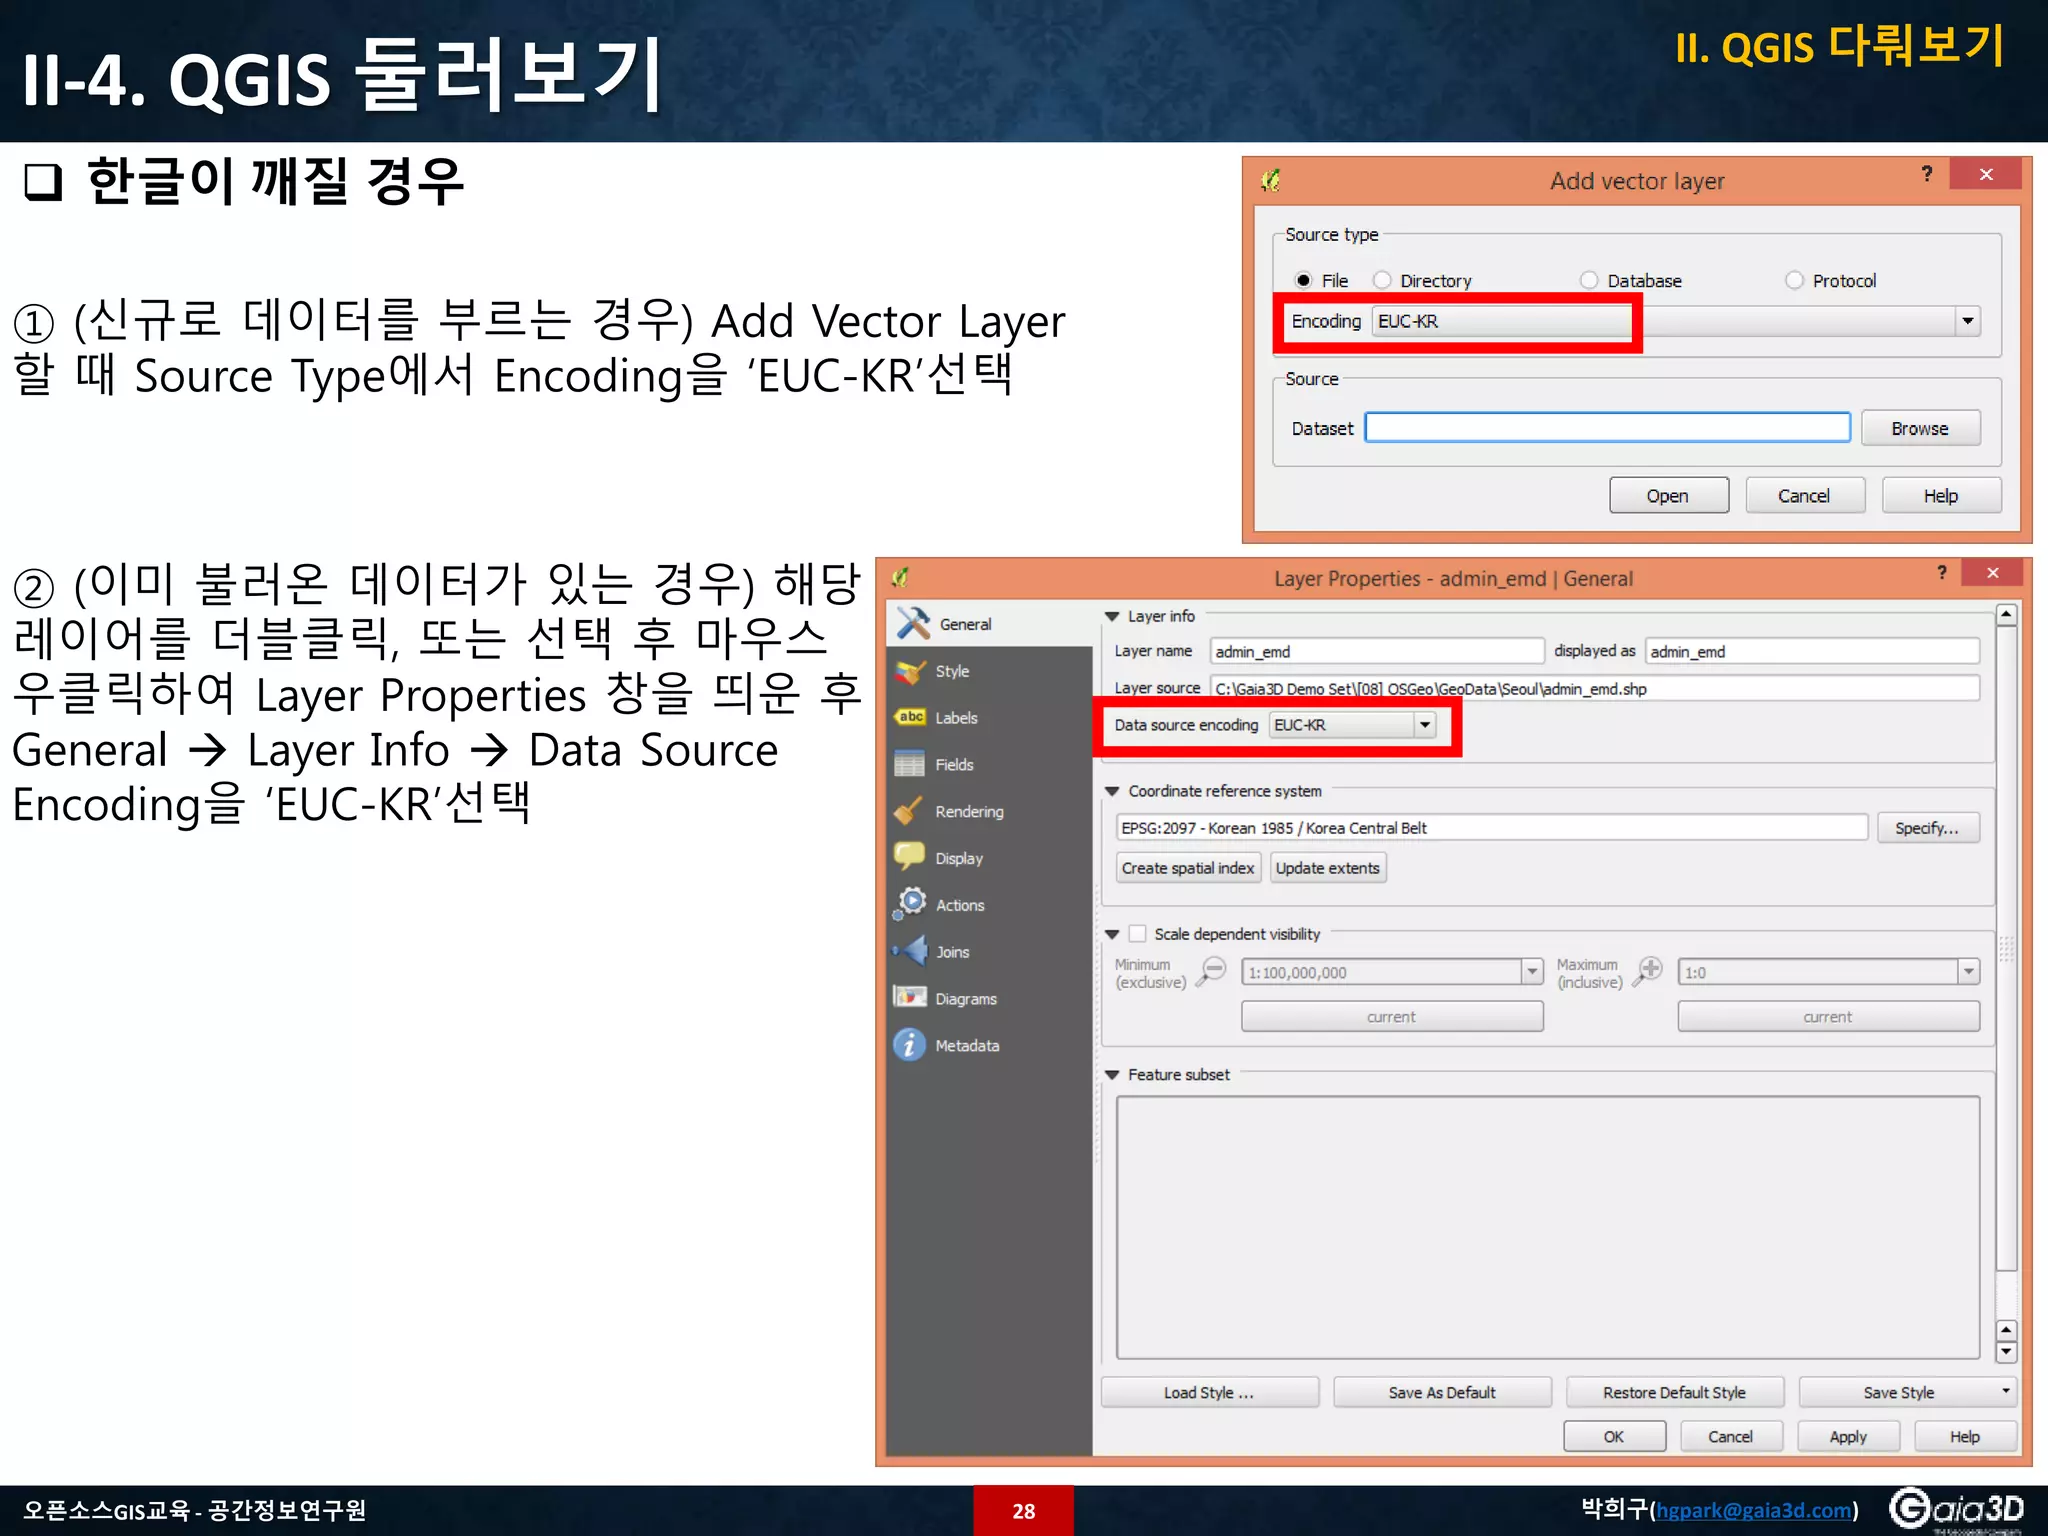Open the Save Style dropdown arrow

tap(2005, 1391)
